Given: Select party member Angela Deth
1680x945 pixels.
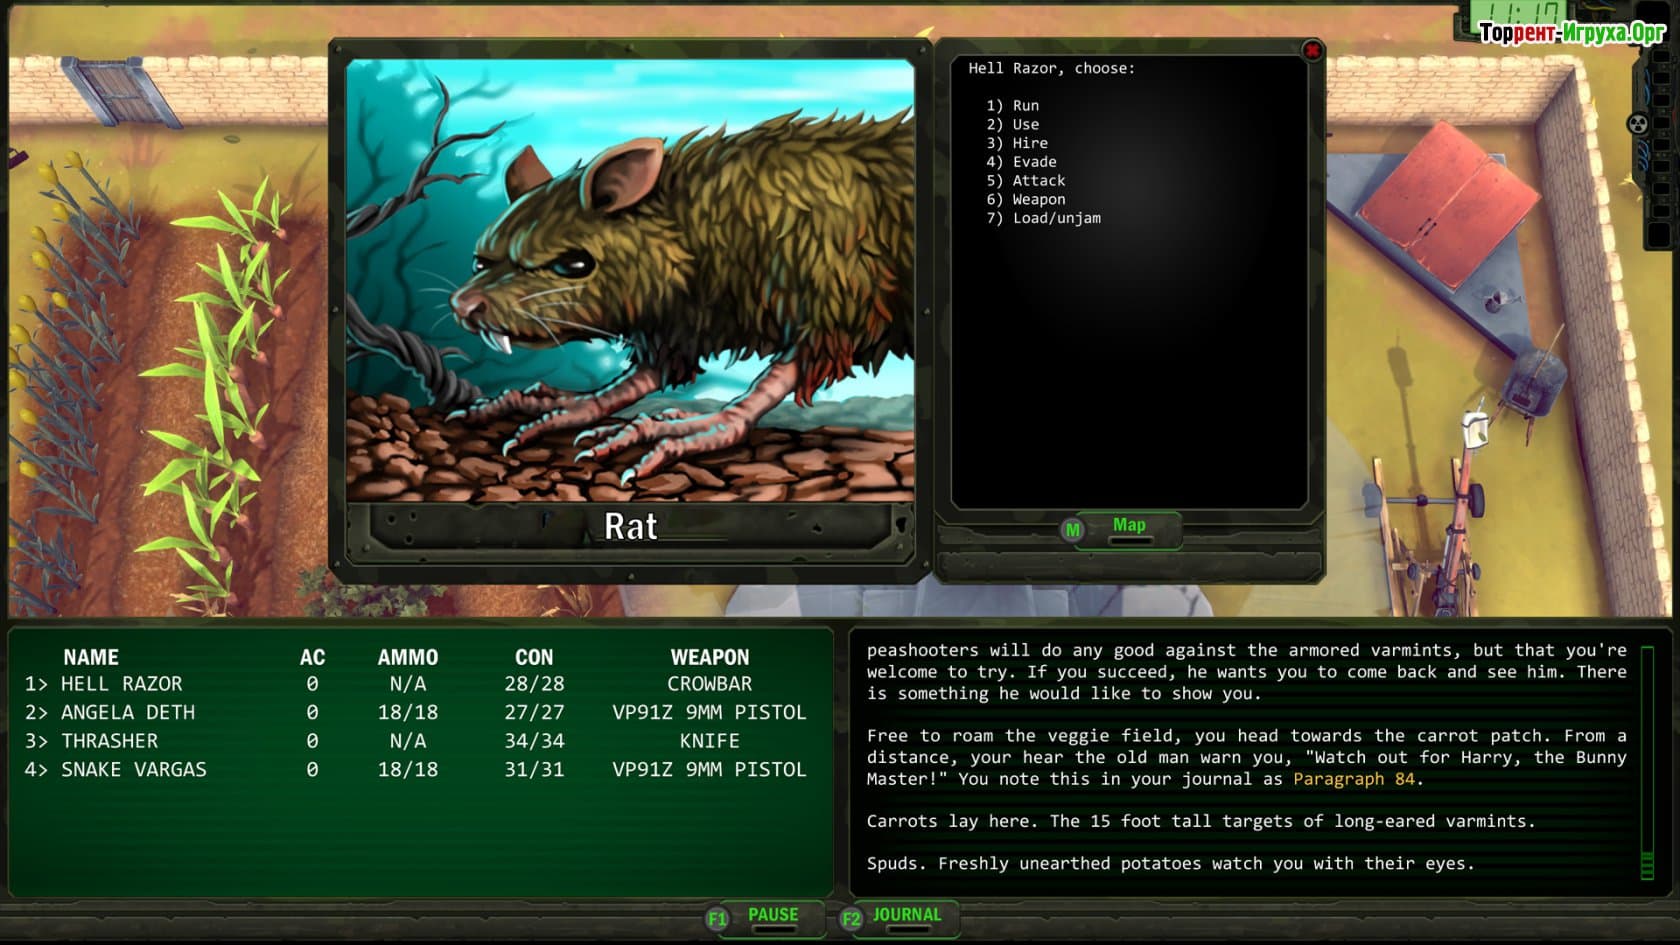Looking at the screenshot, I should (x=128, y=713).
